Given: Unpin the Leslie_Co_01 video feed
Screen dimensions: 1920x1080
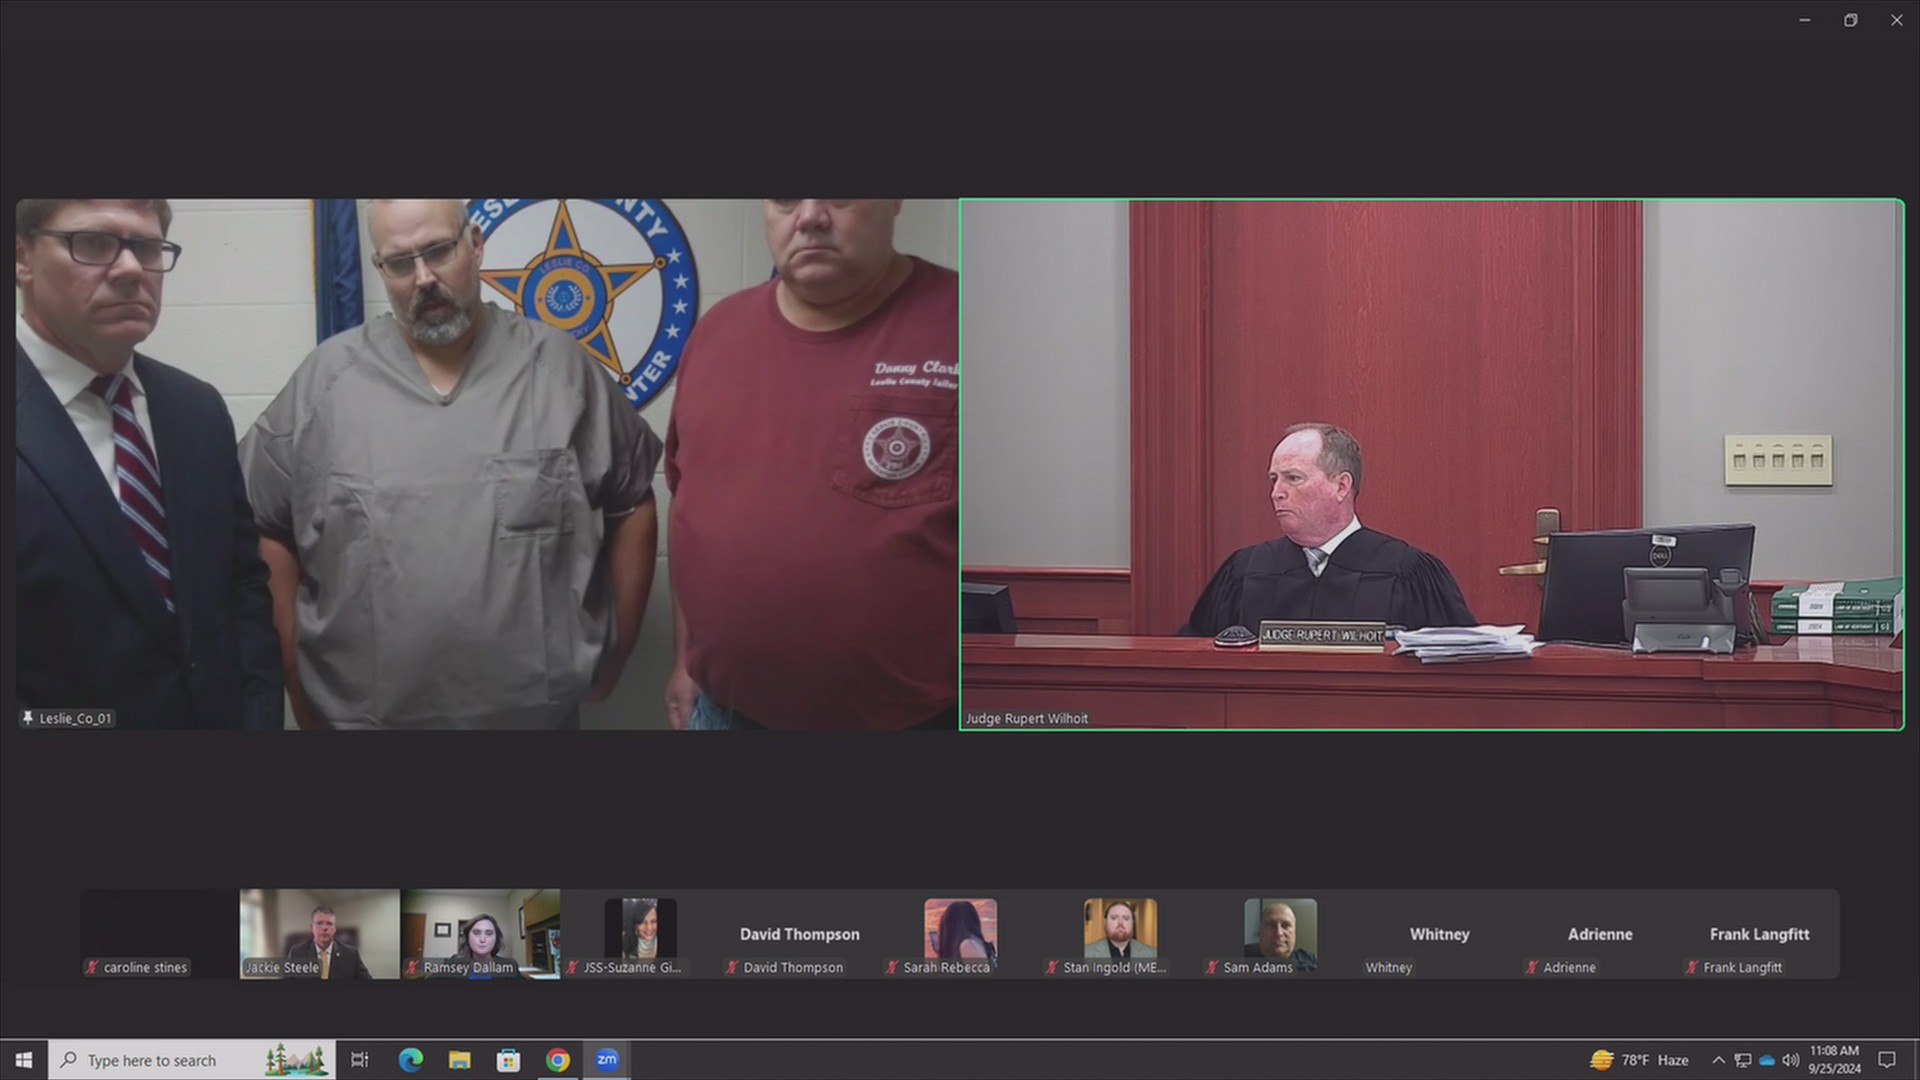Looking at the screenshot, I should pos(28,718).
